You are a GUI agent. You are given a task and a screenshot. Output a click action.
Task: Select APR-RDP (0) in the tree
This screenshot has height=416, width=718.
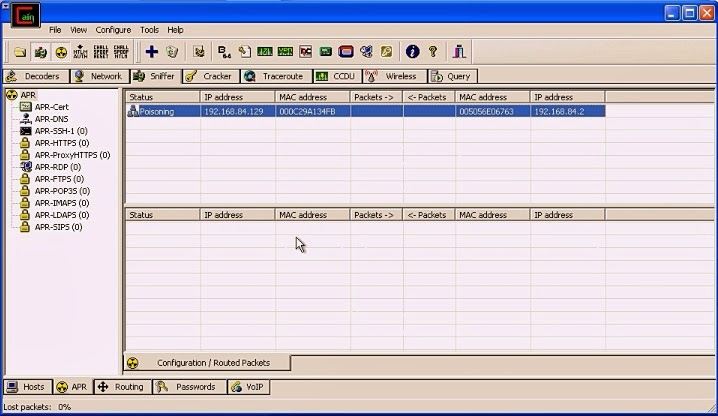point(58,167)
